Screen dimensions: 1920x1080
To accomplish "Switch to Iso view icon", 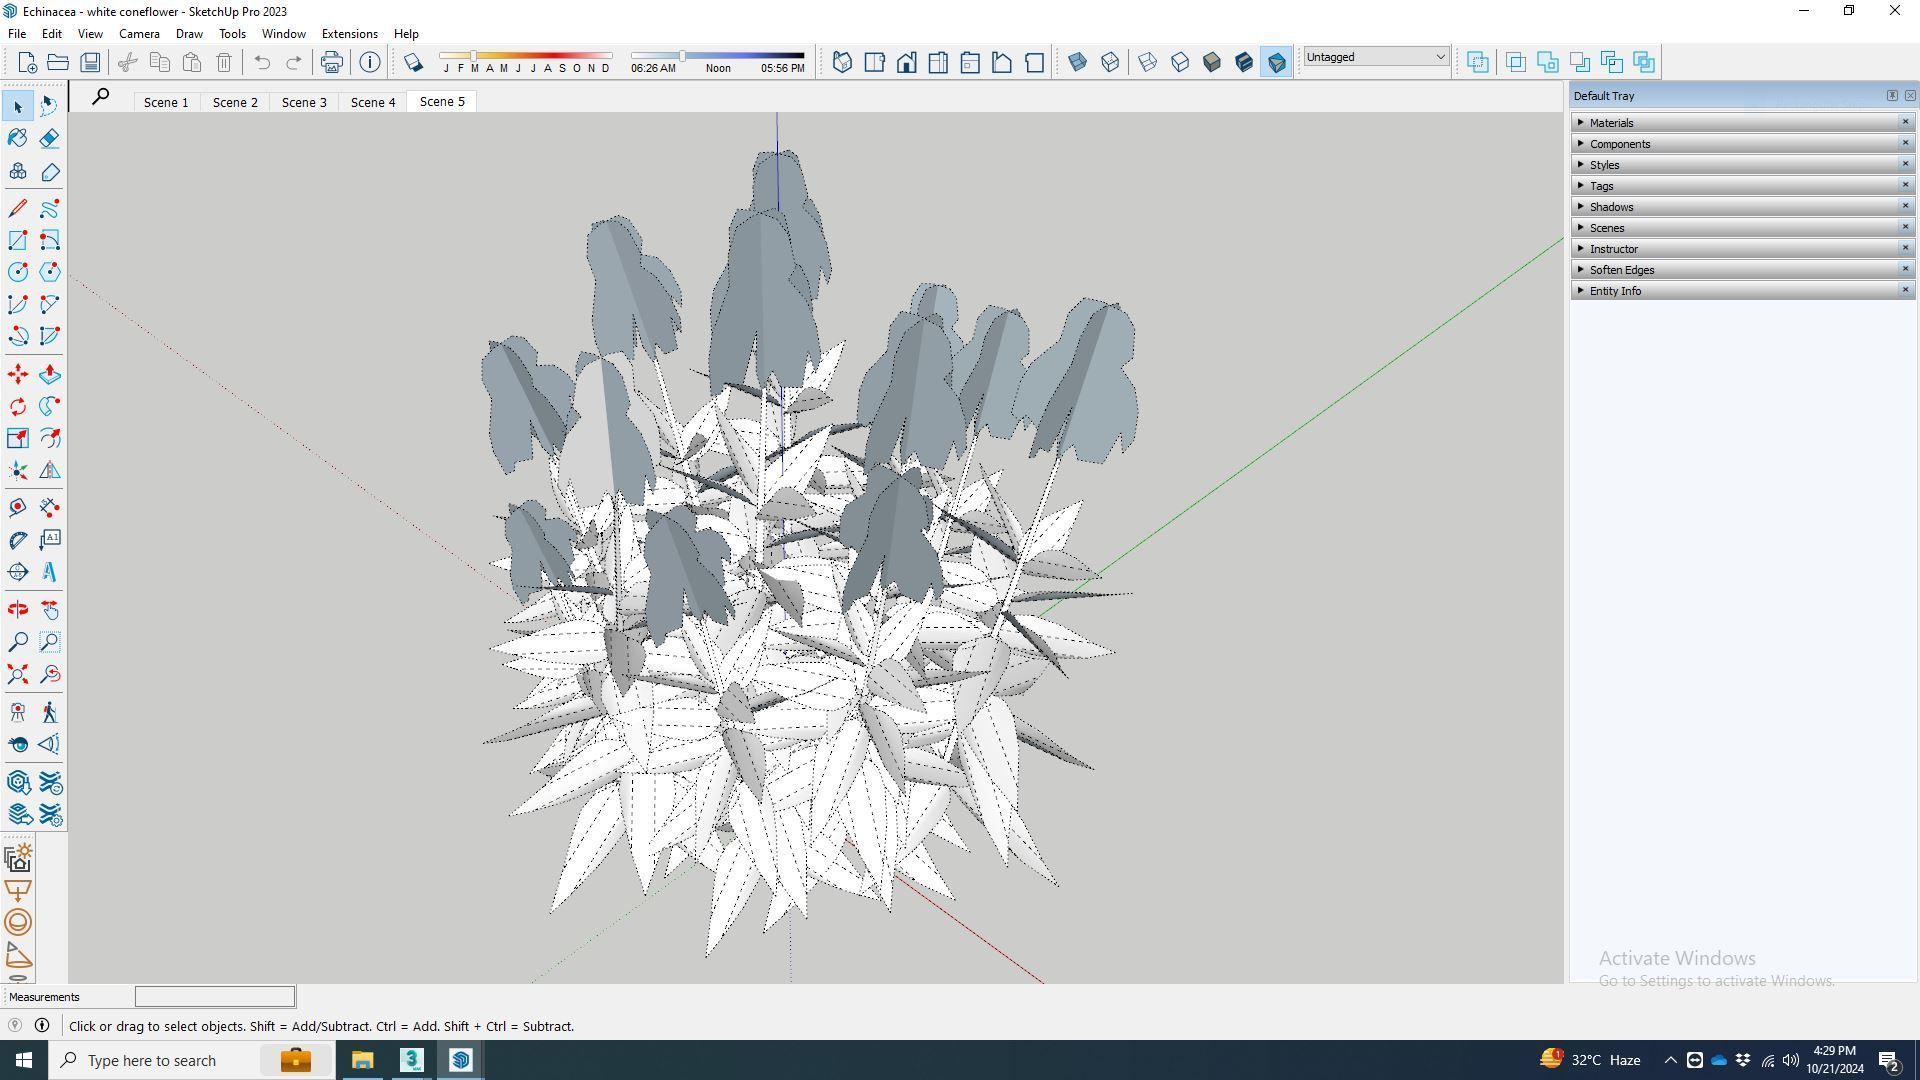I will pyautogui.click(x=842, y=62).
